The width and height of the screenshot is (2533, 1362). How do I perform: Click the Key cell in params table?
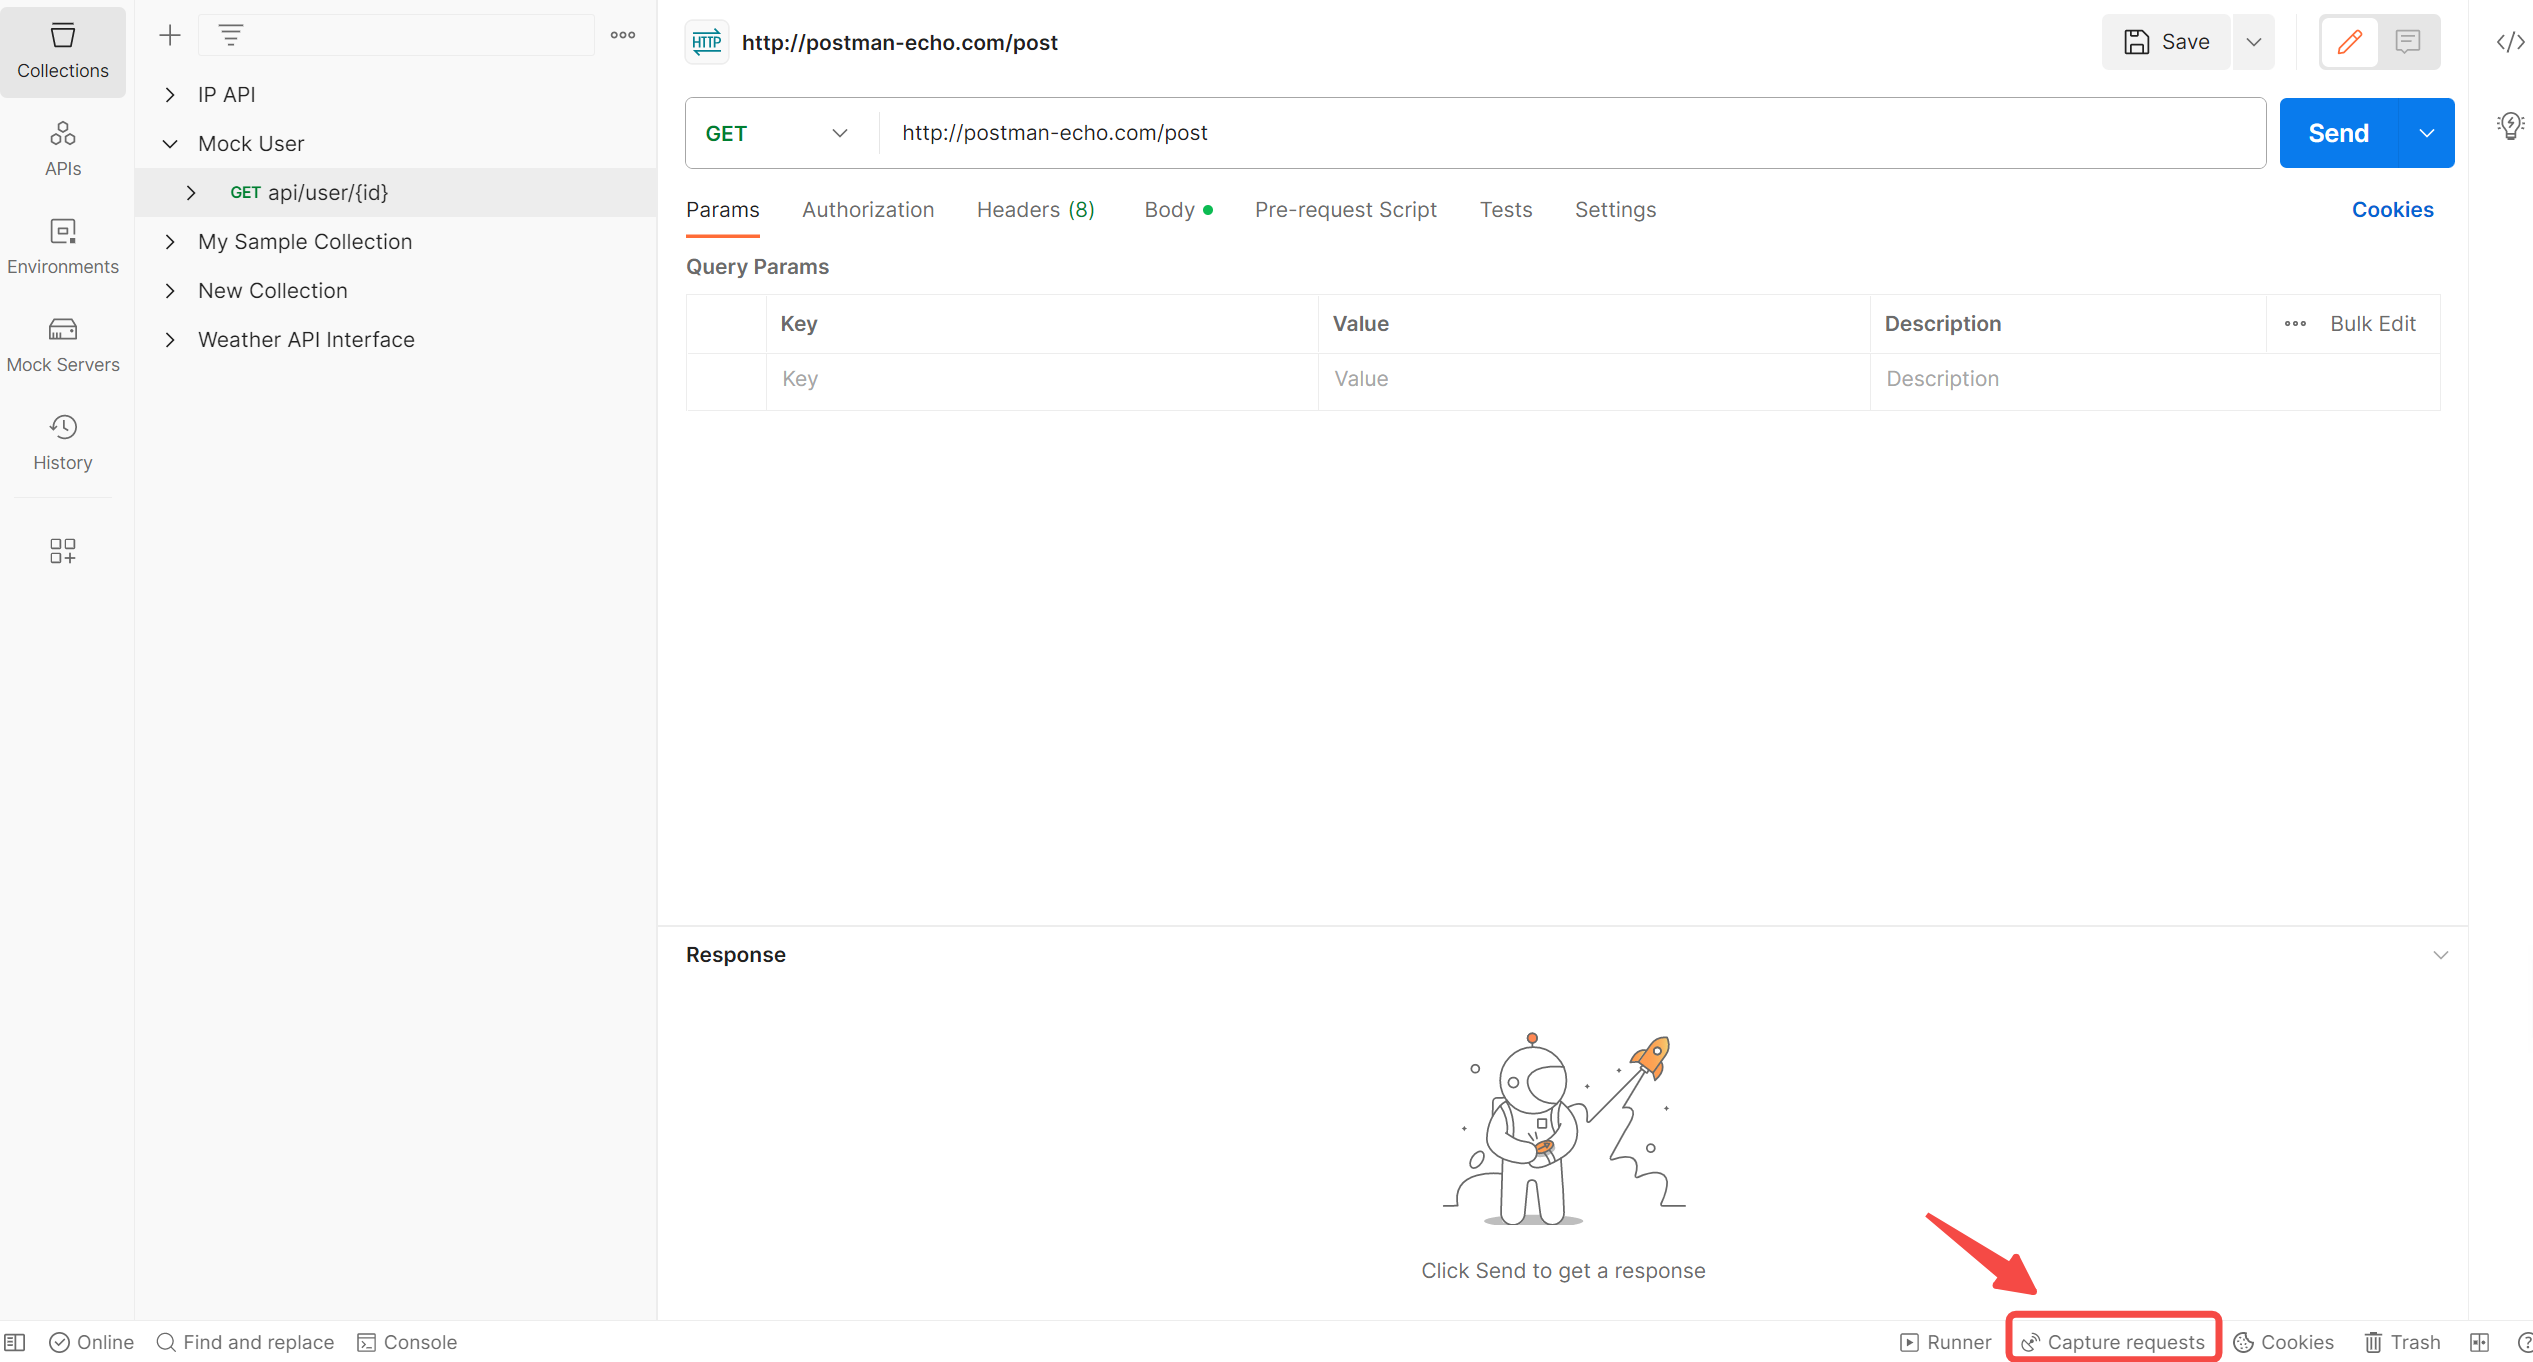pyautogui.click(x=1042, y=379)
